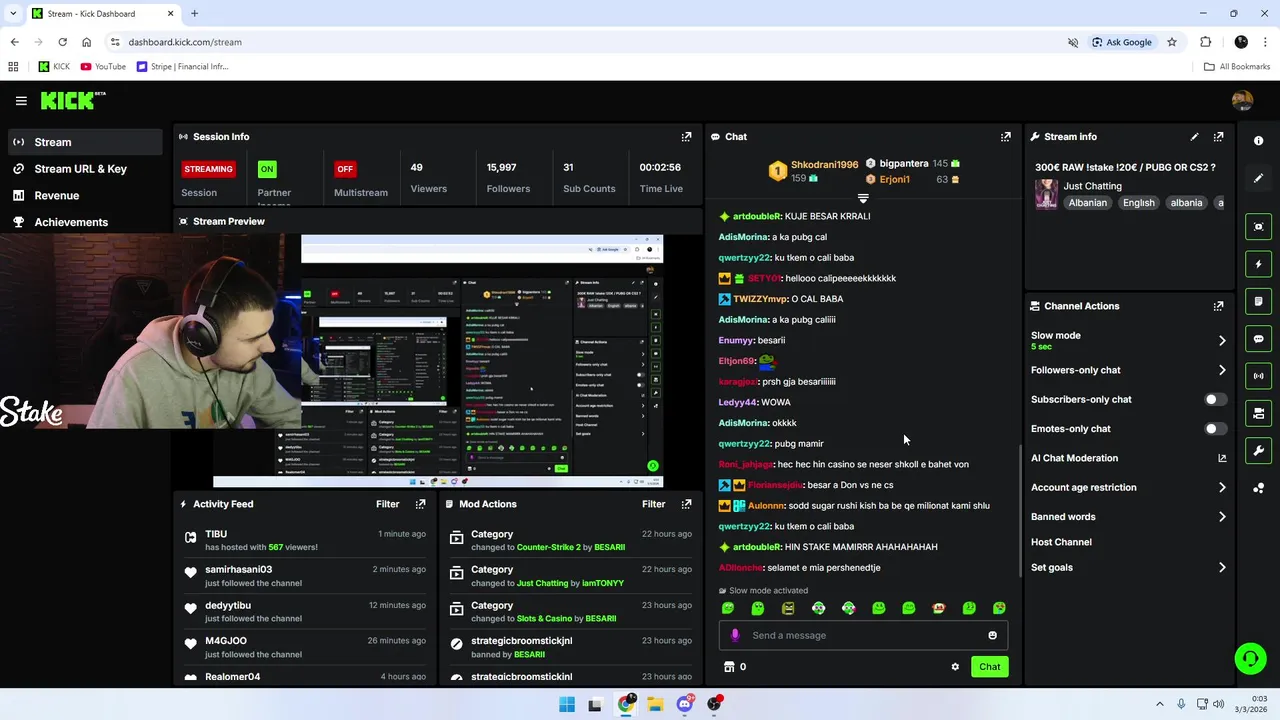The height and width of the screenshot is (720, 1280).
Task: Open Windows Start button on taskbar
Action: 567,704
